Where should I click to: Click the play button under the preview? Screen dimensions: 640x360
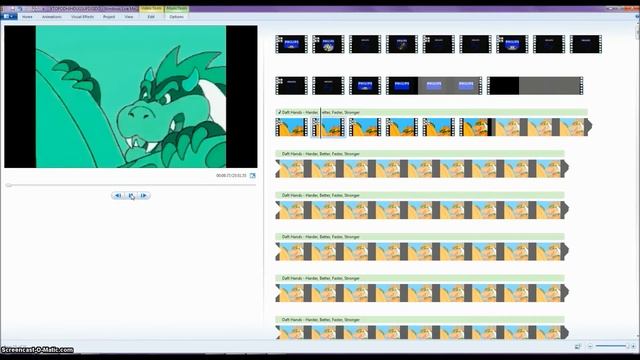(x=131, y=196)
